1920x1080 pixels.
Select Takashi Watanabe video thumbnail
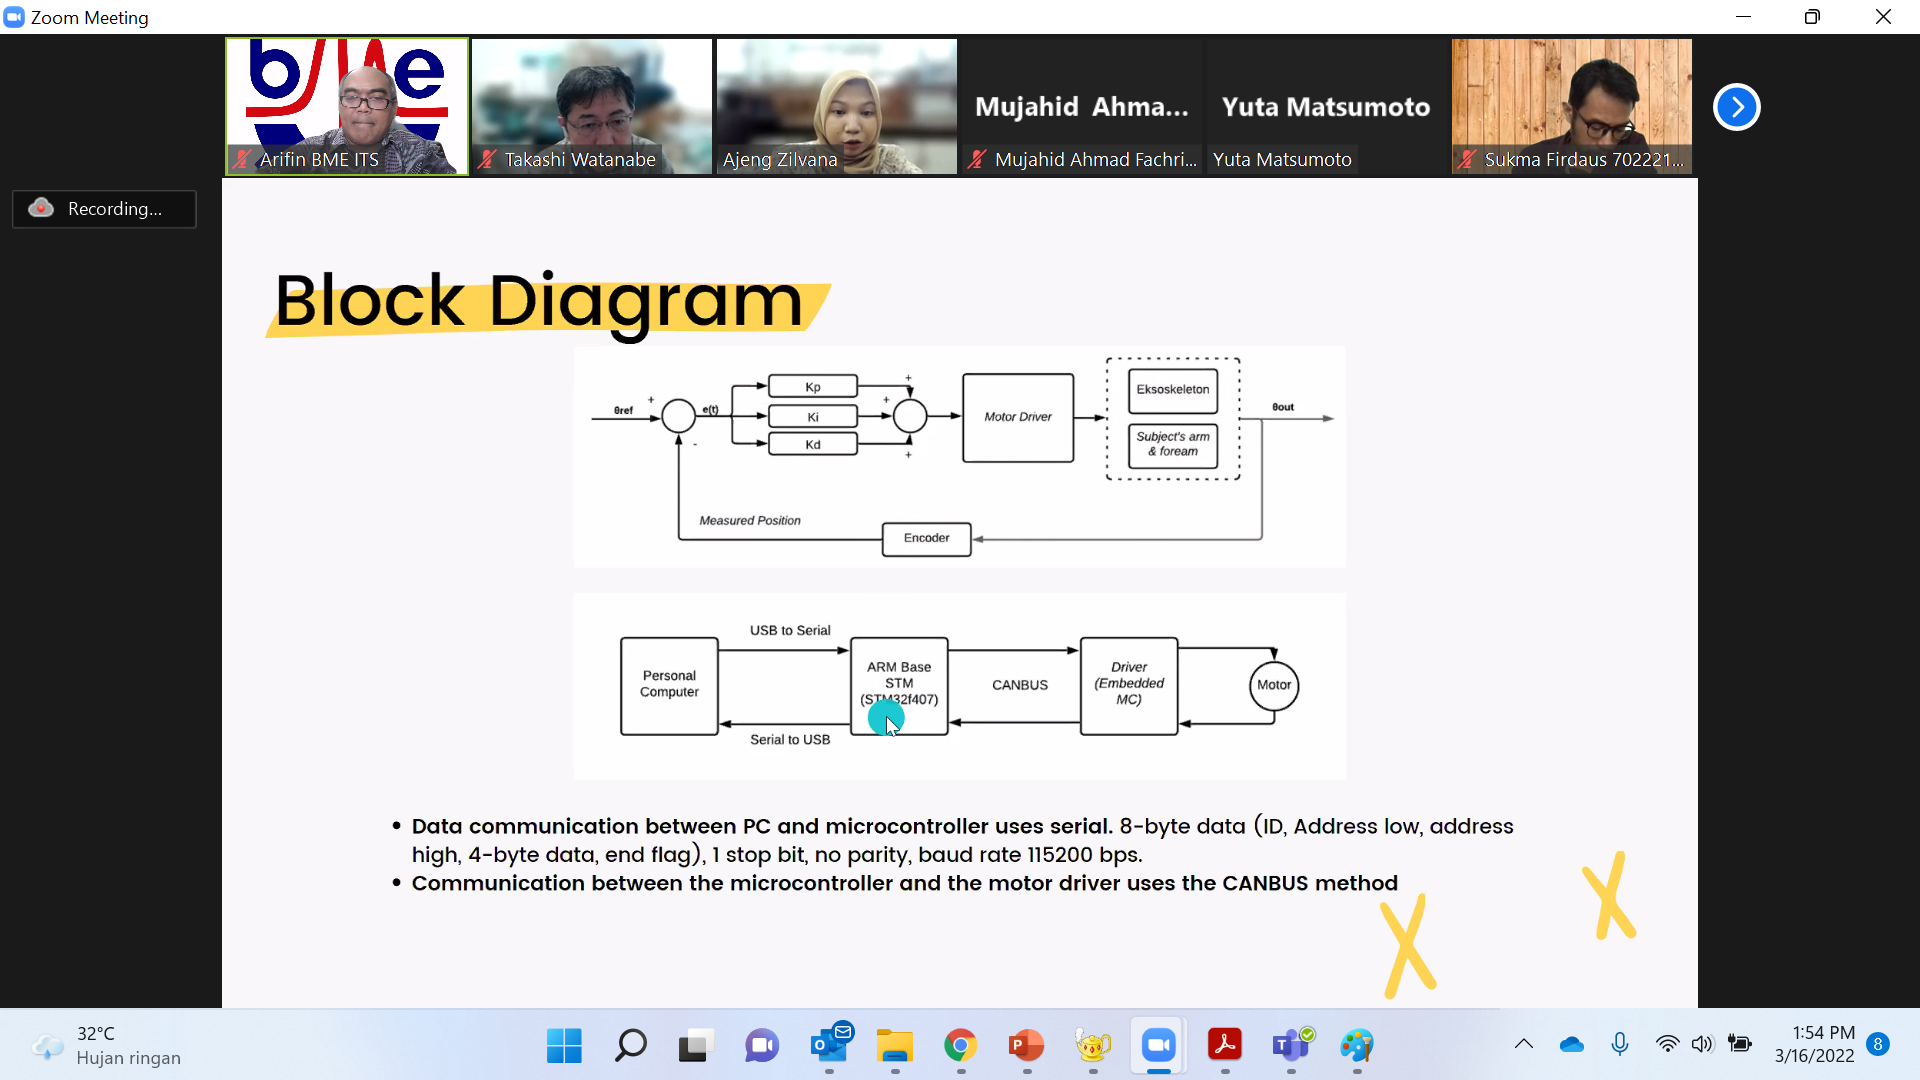[x=591, y=106]
